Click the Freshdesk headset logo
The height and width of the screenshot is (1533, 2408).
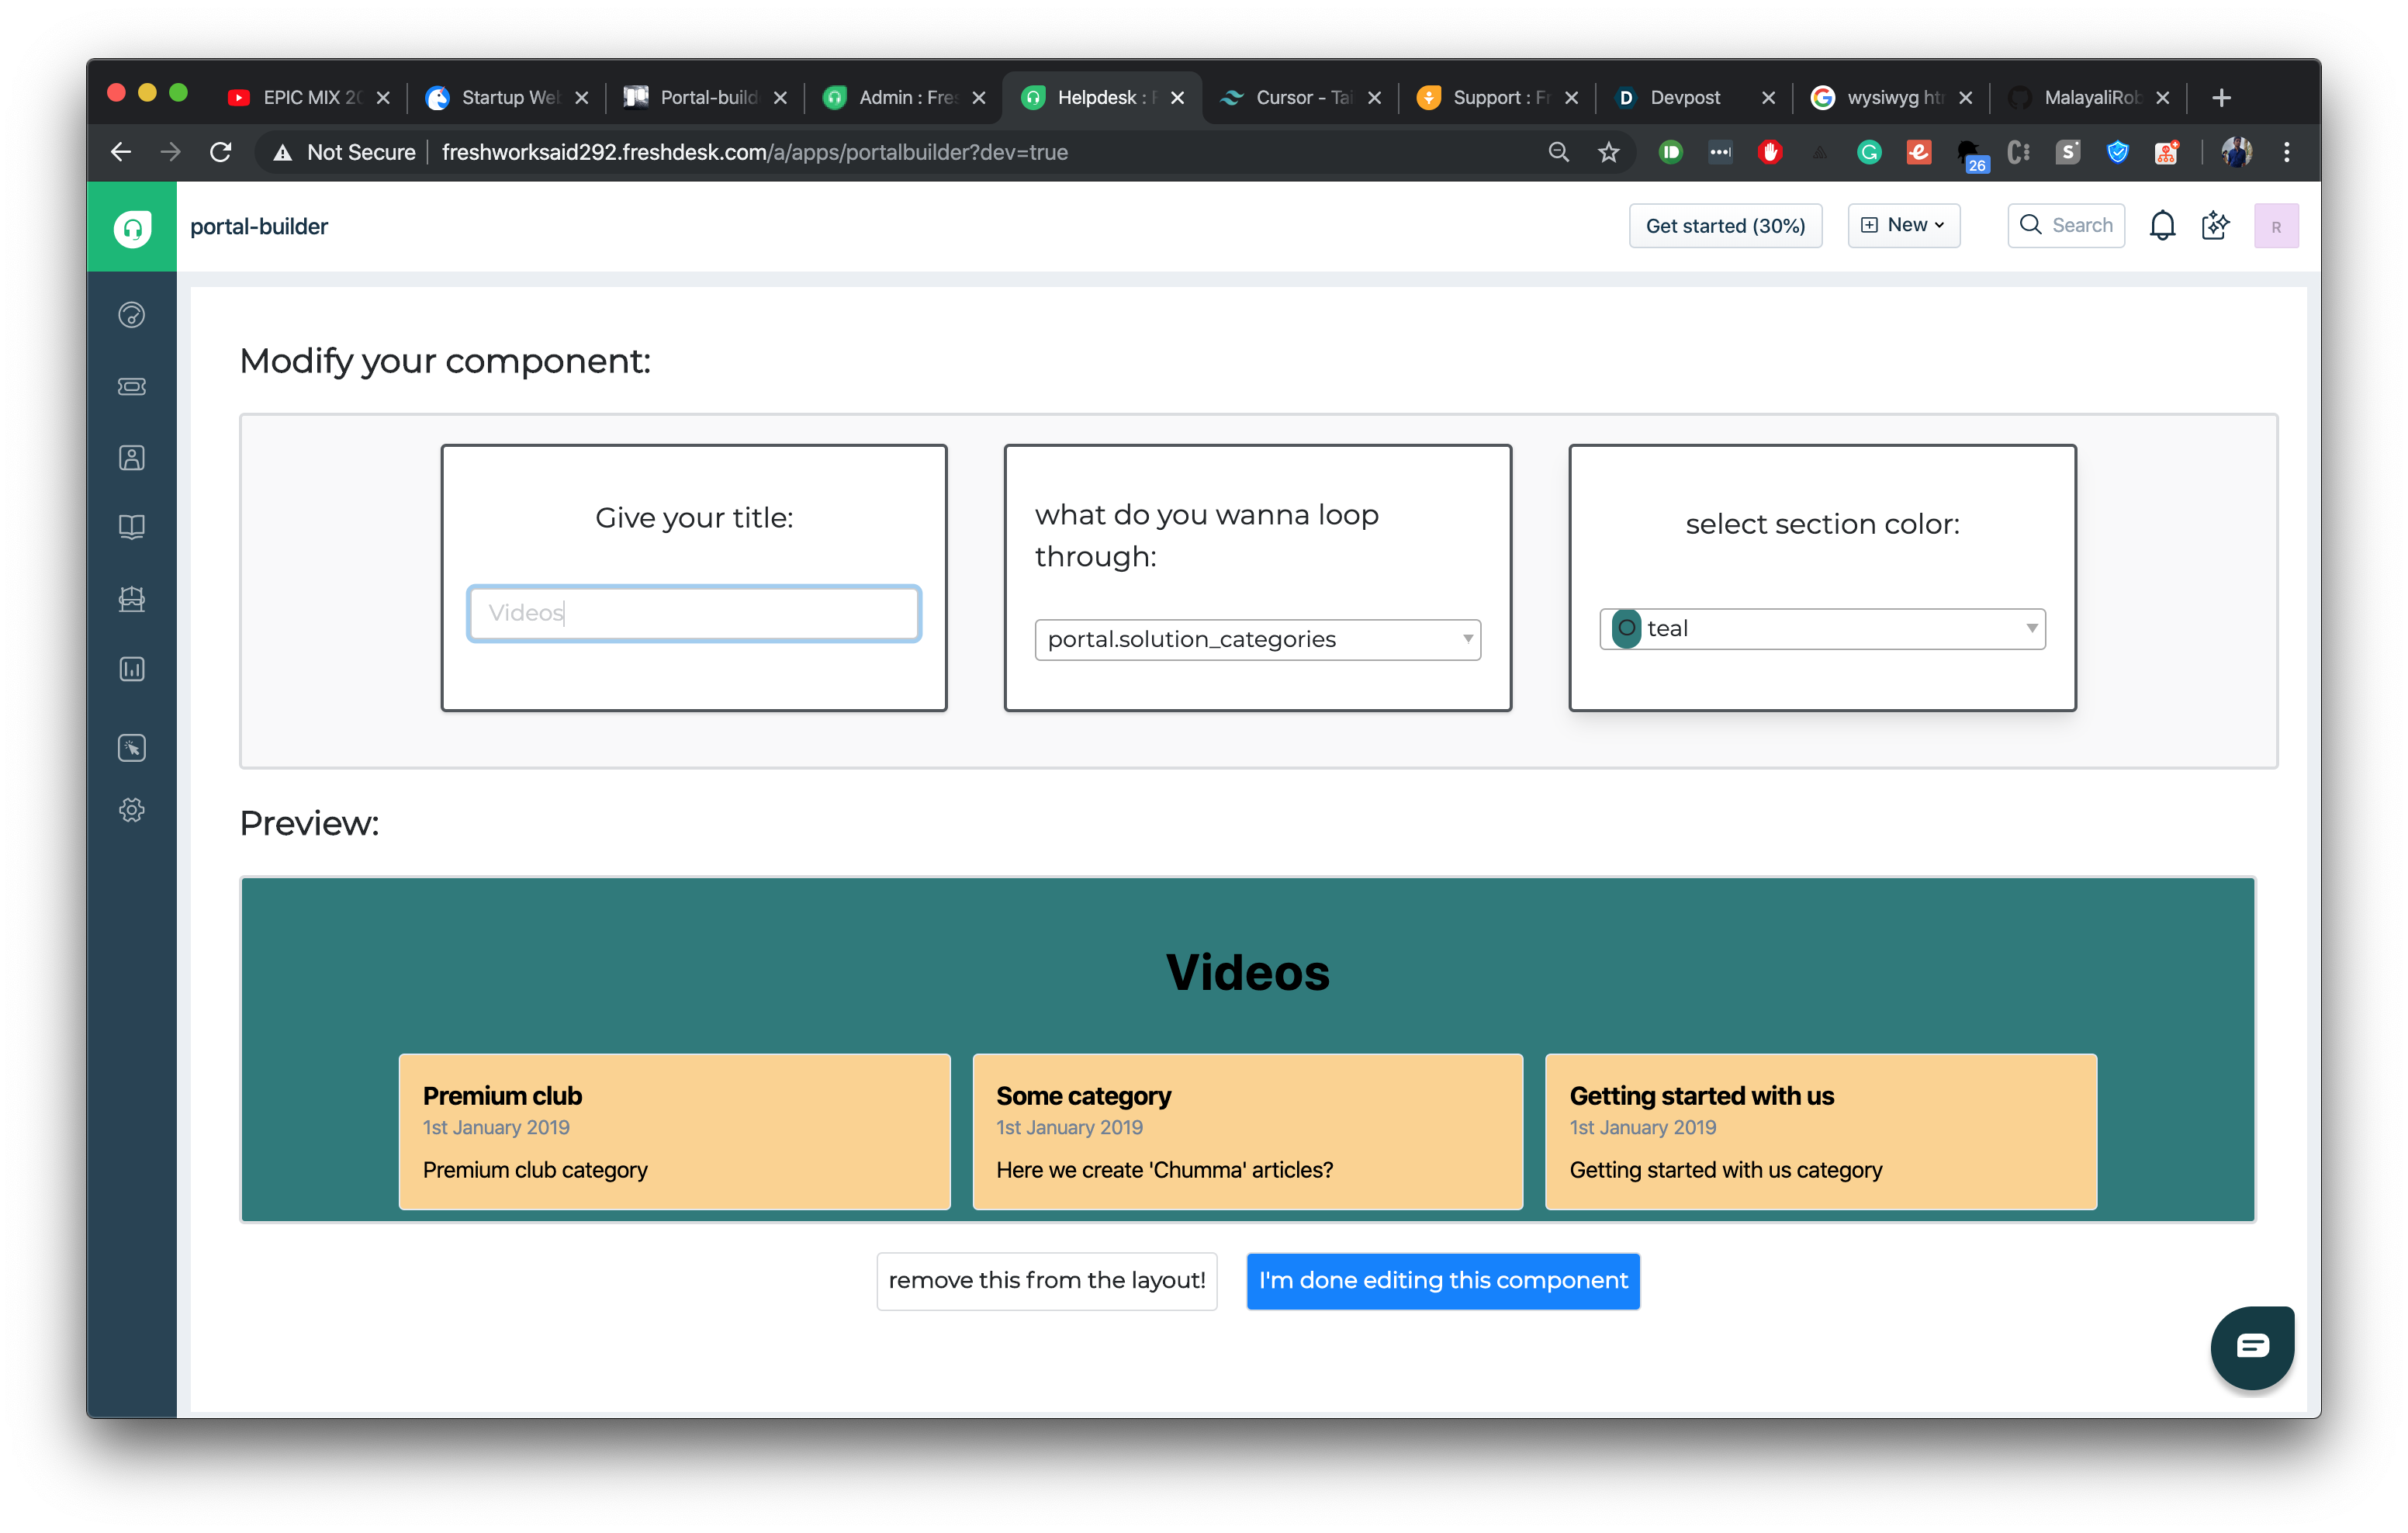point(132,227)
